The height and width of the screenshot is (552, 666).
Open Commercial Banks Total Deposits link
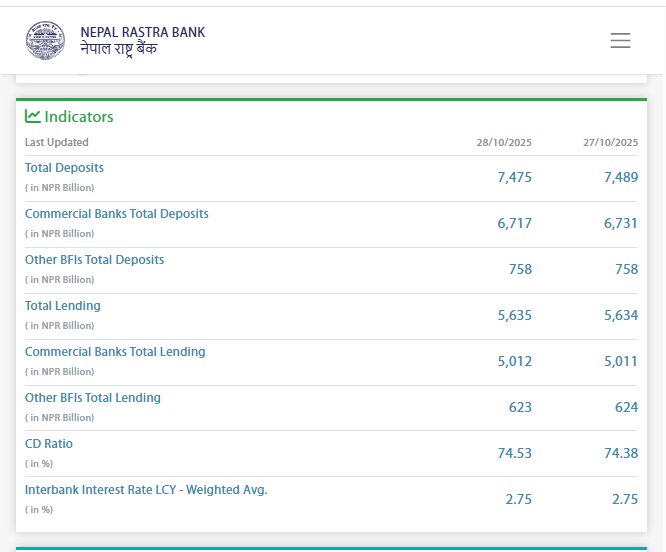[116, 214]
